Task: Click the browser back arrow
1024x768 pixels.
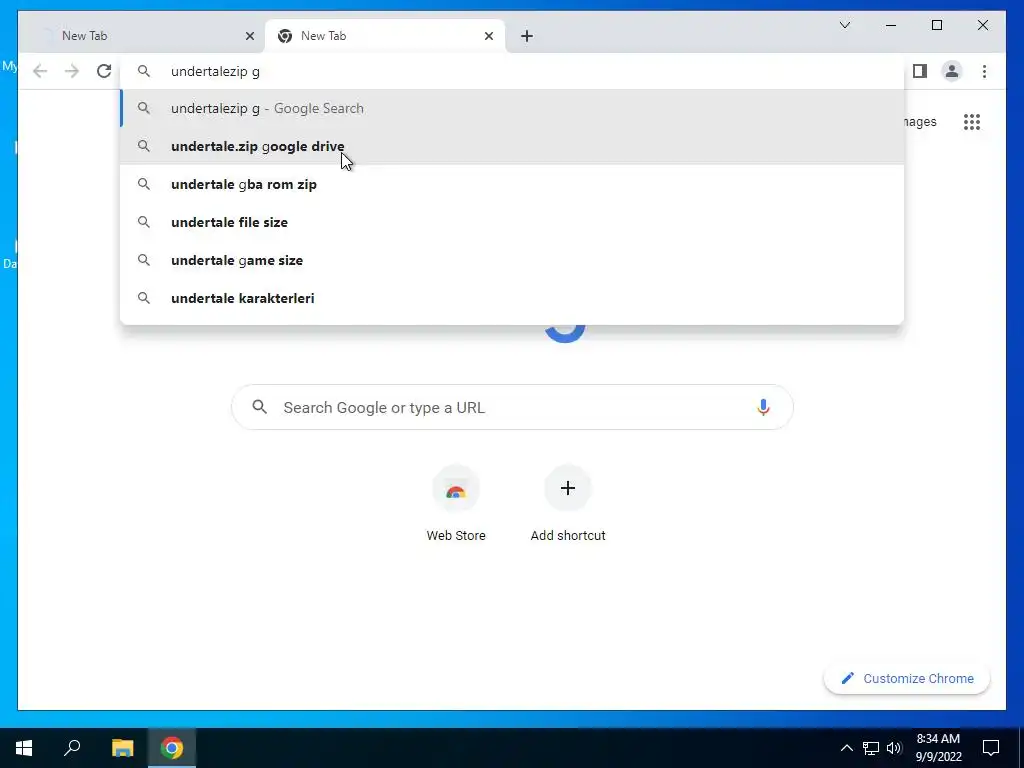Action: pyautogui.click(x=40, y=71)
